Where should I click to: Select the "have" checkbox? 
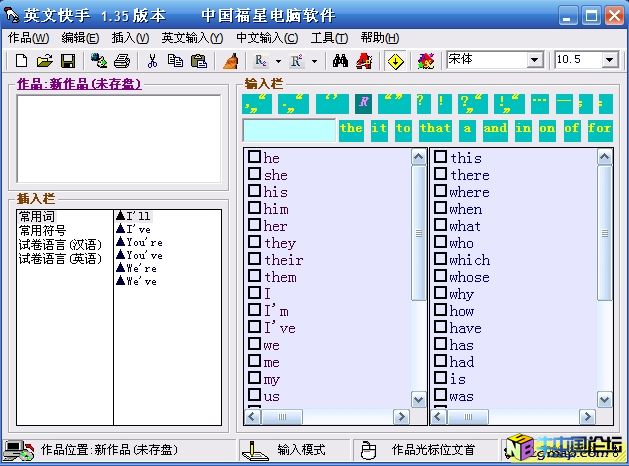pyautogui.click(x=440, y=326)
